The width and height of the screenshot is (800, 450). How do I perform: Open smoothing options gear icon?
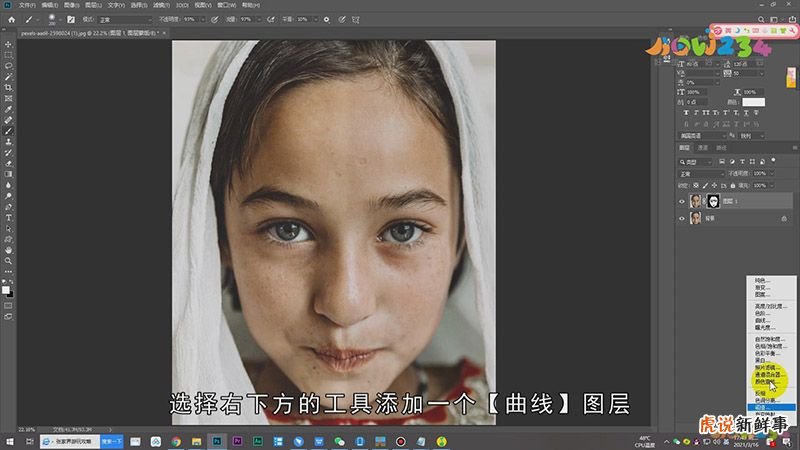pos(327,19)
